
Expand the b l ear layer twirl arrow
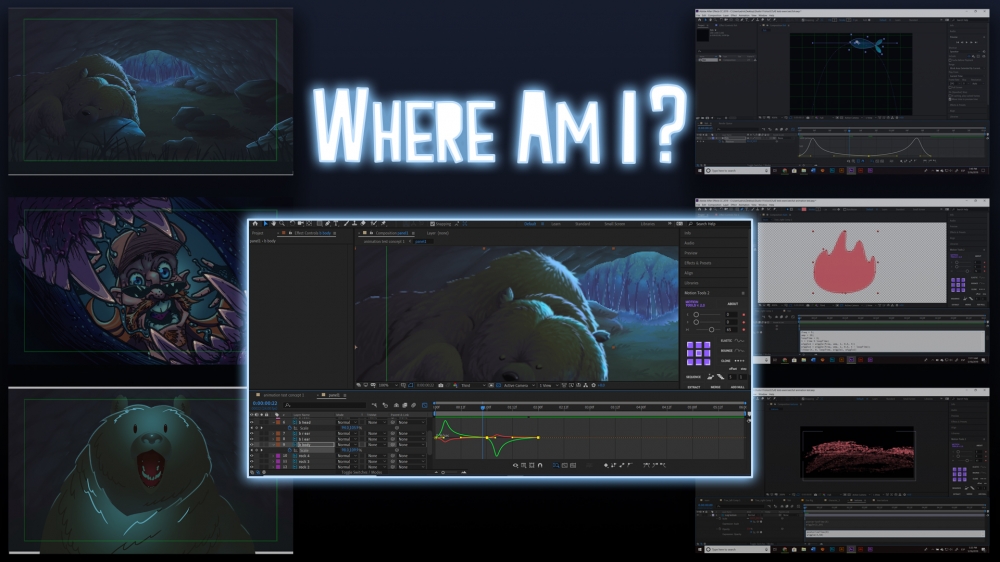coord(273,439)
